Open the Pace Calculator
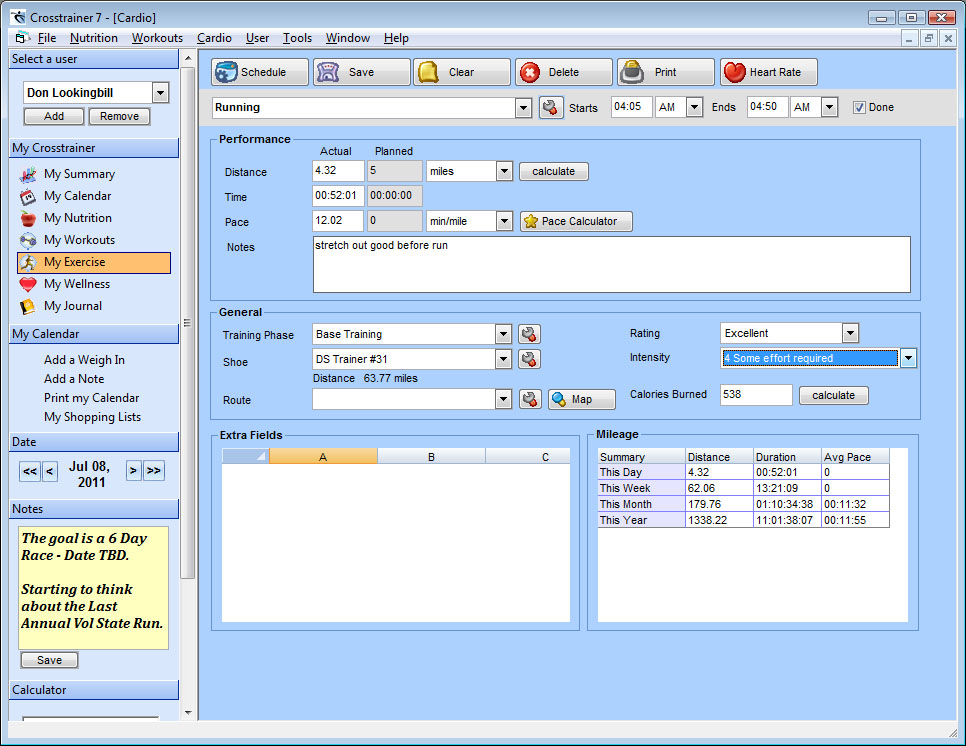Screen dimensions: 966x746 576,221
